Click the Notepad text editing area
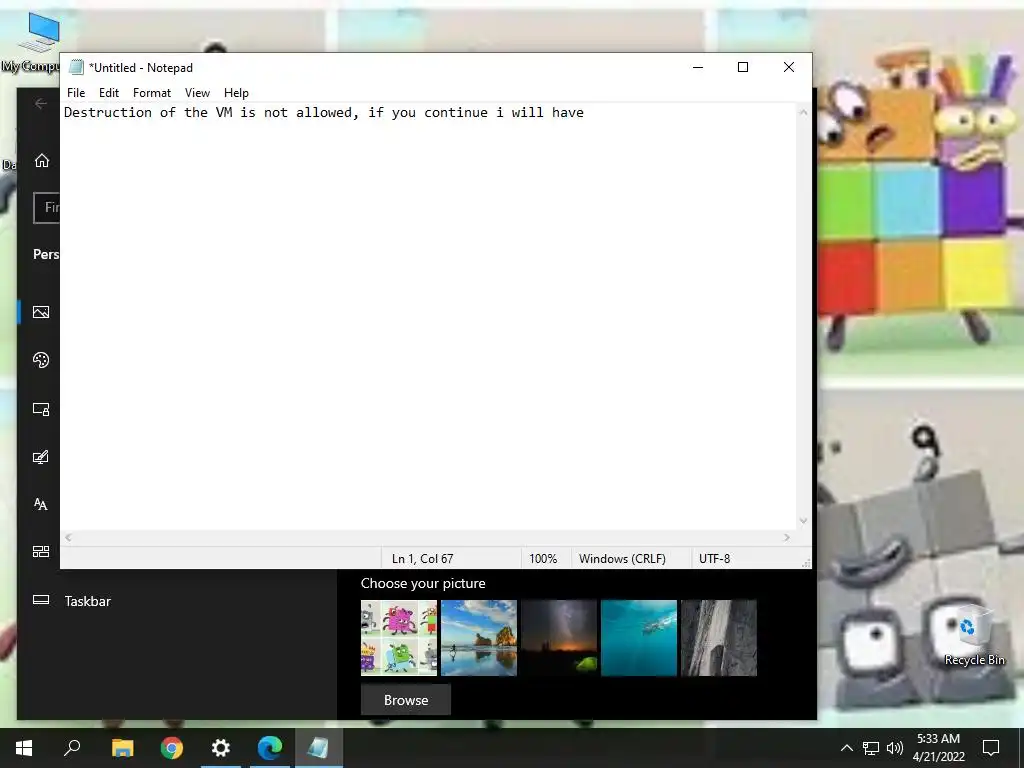The width and height of the screenshot is (1024, 768). point(428,317)
